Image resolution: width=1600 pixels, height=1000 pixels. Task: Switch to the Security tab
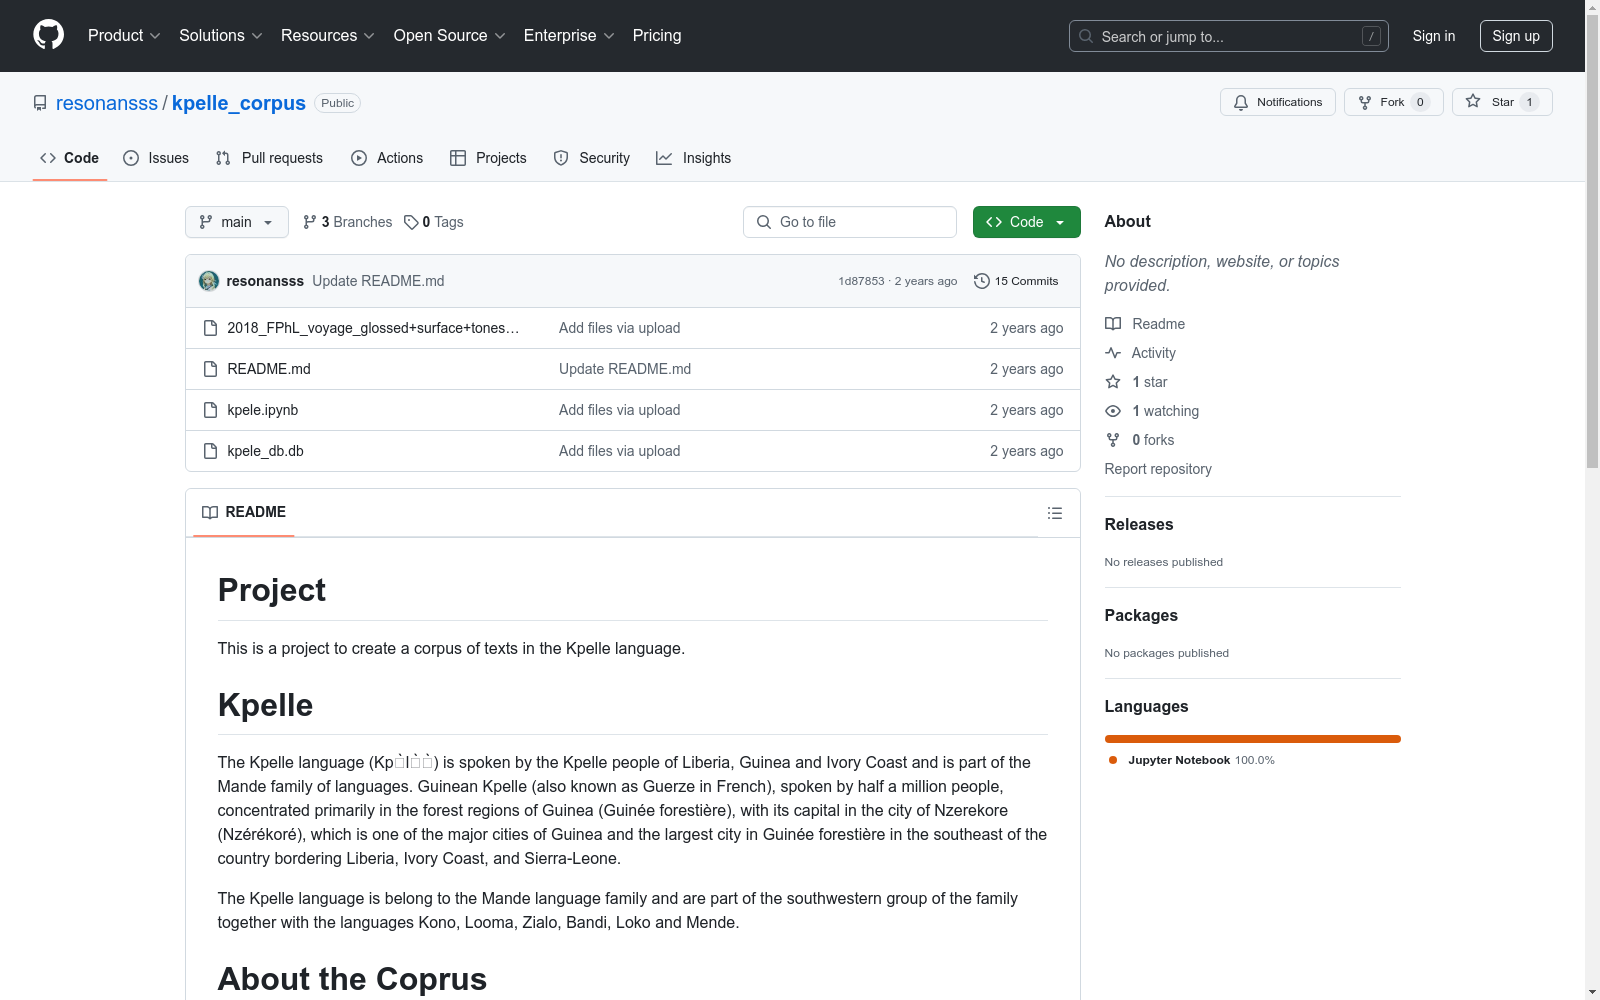point(592,158)
